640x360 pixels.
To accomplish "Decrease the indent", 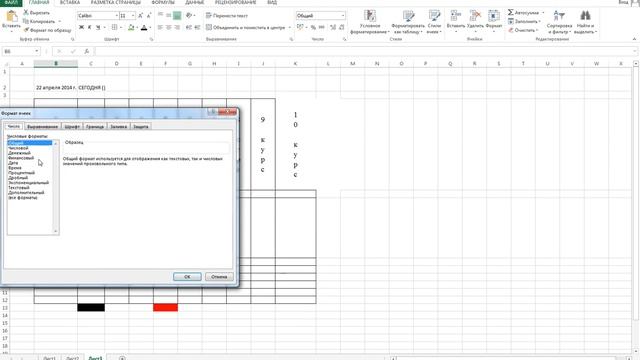I will click(x=189, y=27).
